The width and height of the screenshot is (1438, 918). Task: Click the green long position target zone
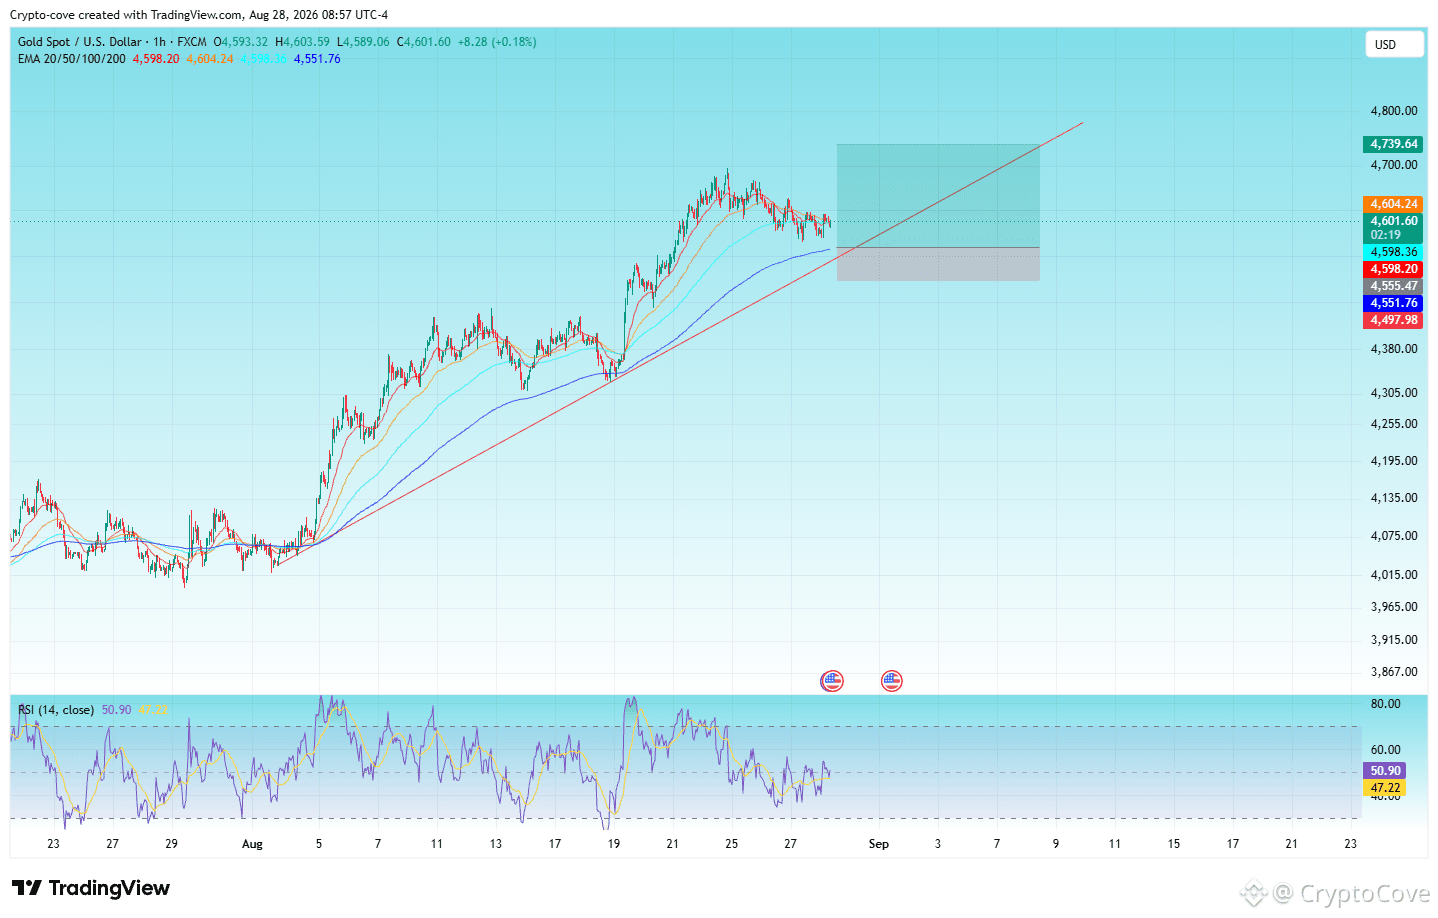click(x=938, y=196)
